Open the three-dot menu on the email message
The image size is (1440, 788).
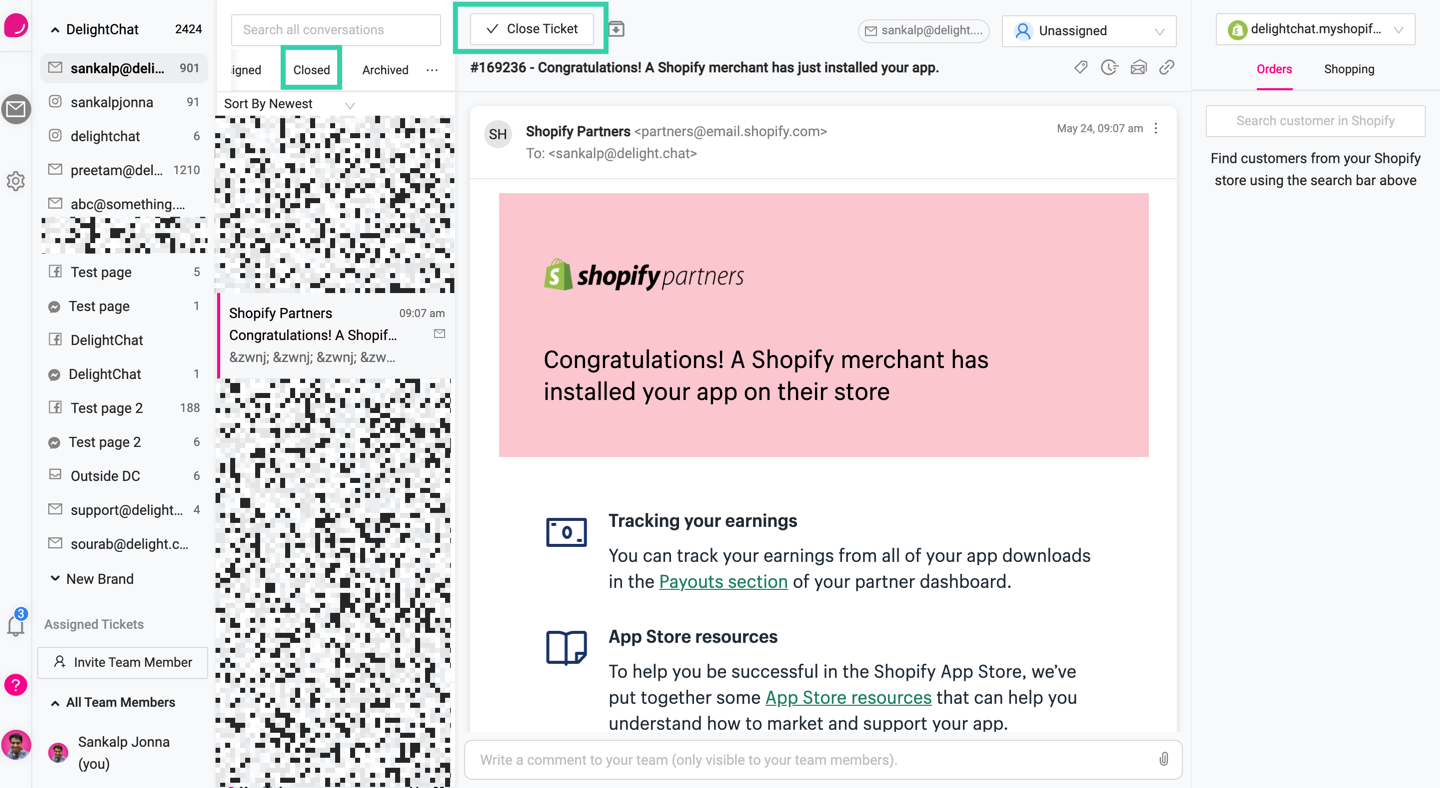[x=1156, y=129]
